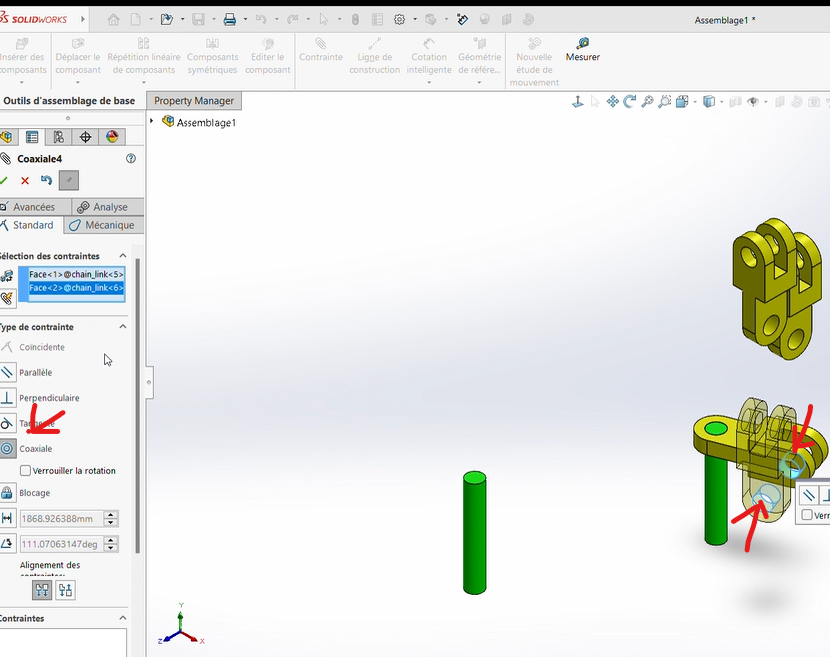
Task: Toggle the Verr checkbox in the floating popup
Action: click(x=807, y=515)
